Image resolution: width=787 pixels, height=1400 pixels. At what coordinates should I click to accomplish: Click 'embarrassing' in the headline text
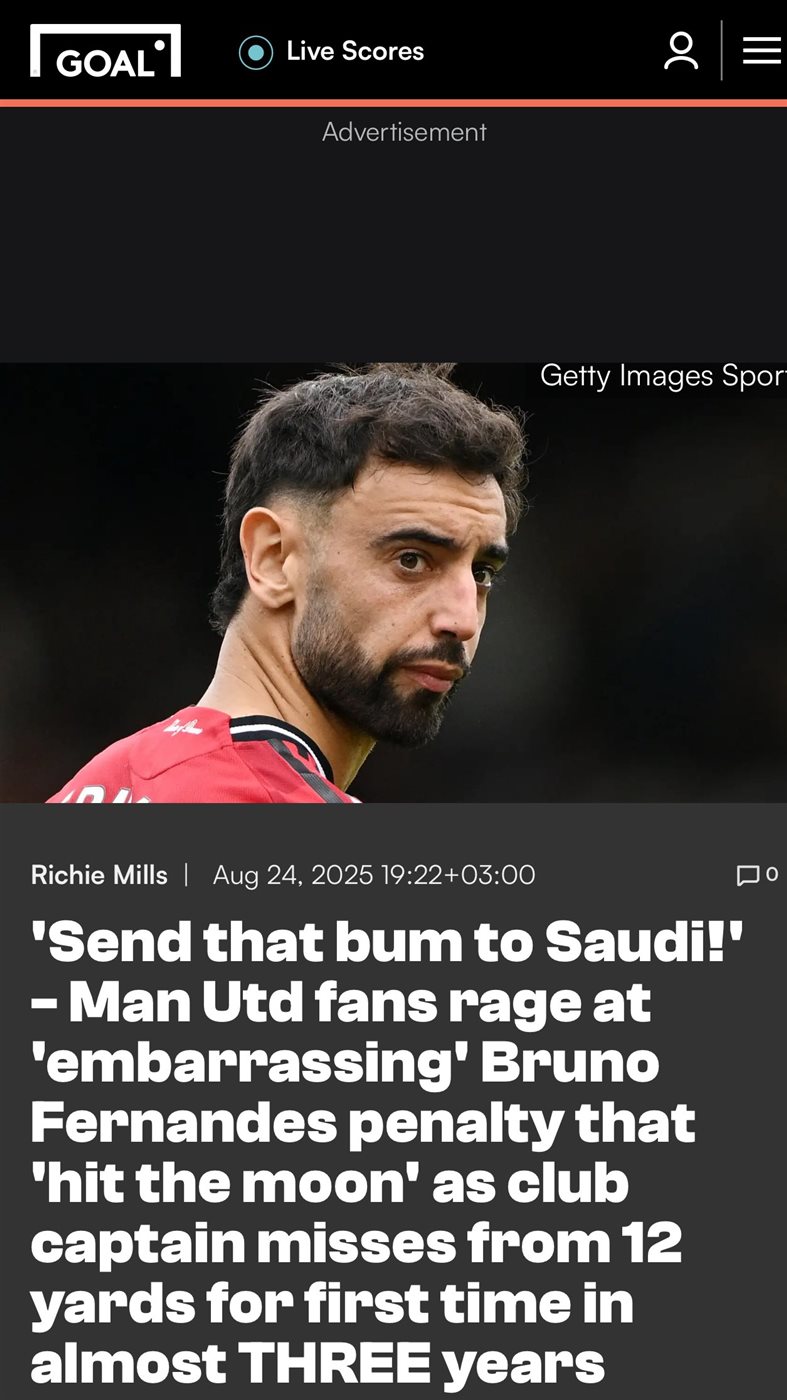click(x=250, y=1064)
